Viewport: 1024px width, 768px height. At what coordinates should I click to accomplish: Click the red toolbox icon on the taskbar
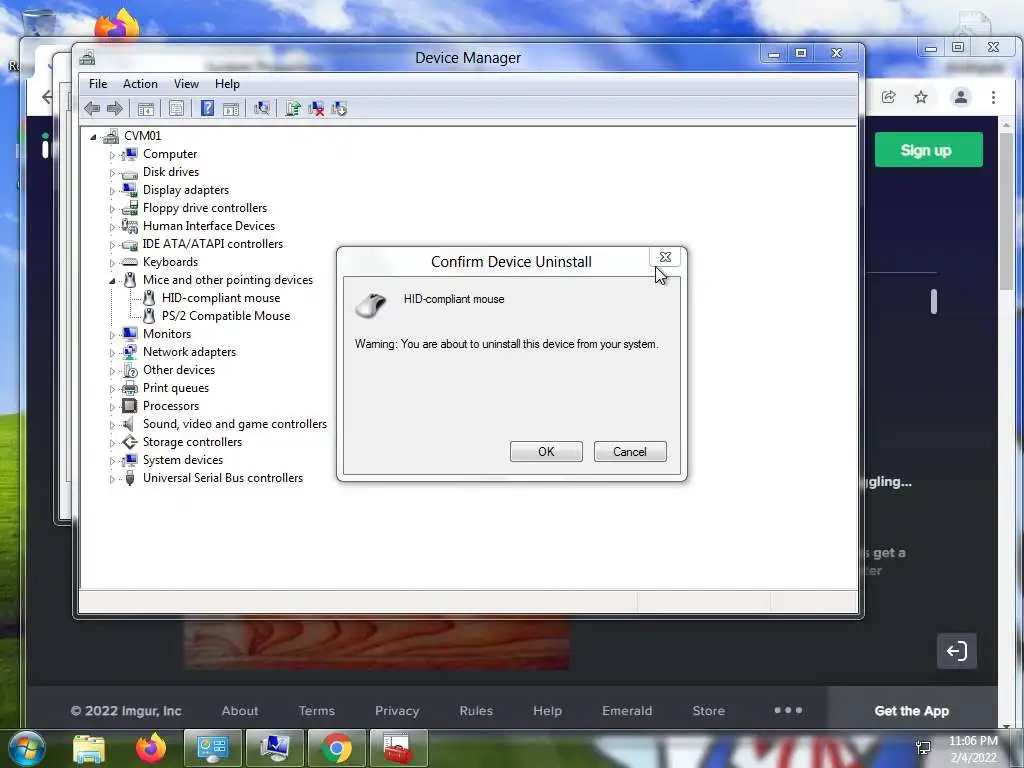pyautogui.click(x=398, y=748)
